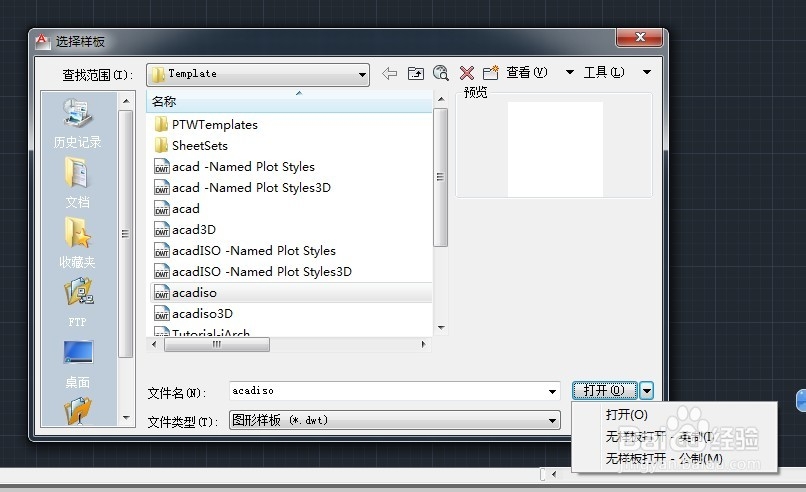Viewport: 806px width, 492px height.
Task: Create a new folder icon
Action: [x=490, y=73]
